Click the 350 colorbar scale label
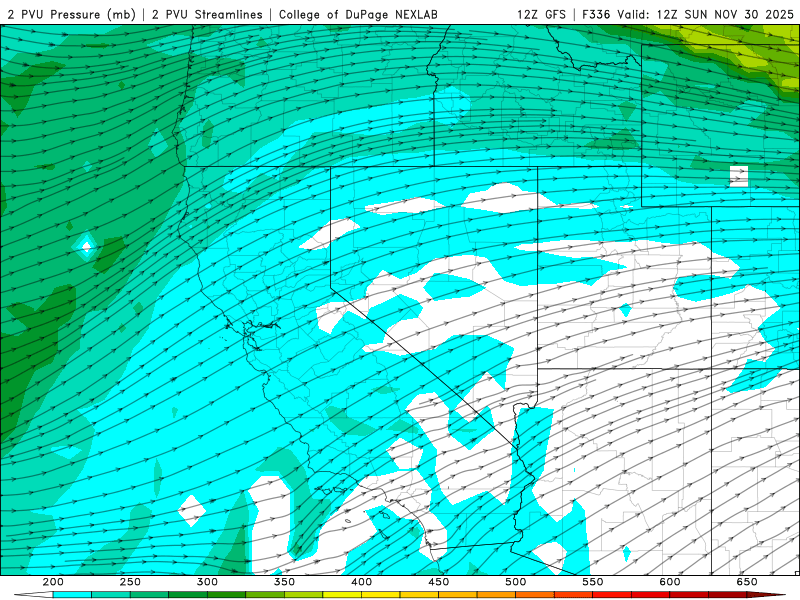Image resolution: width=800 pixels, height=600 pixels. 284,582
